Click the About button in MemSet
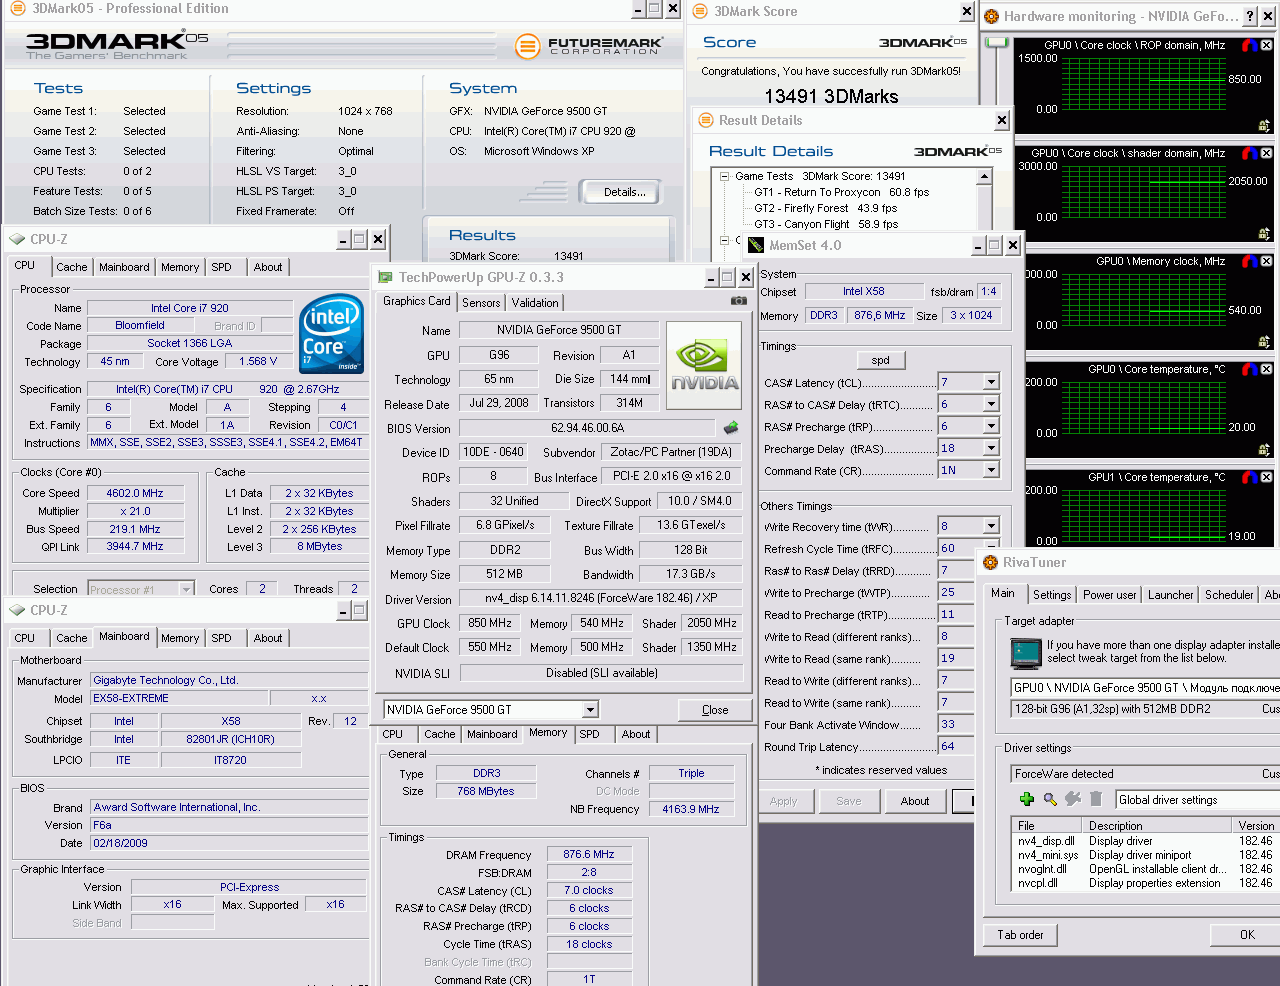The height and width of the screenshot is (986, 1280). coord(915,801)
